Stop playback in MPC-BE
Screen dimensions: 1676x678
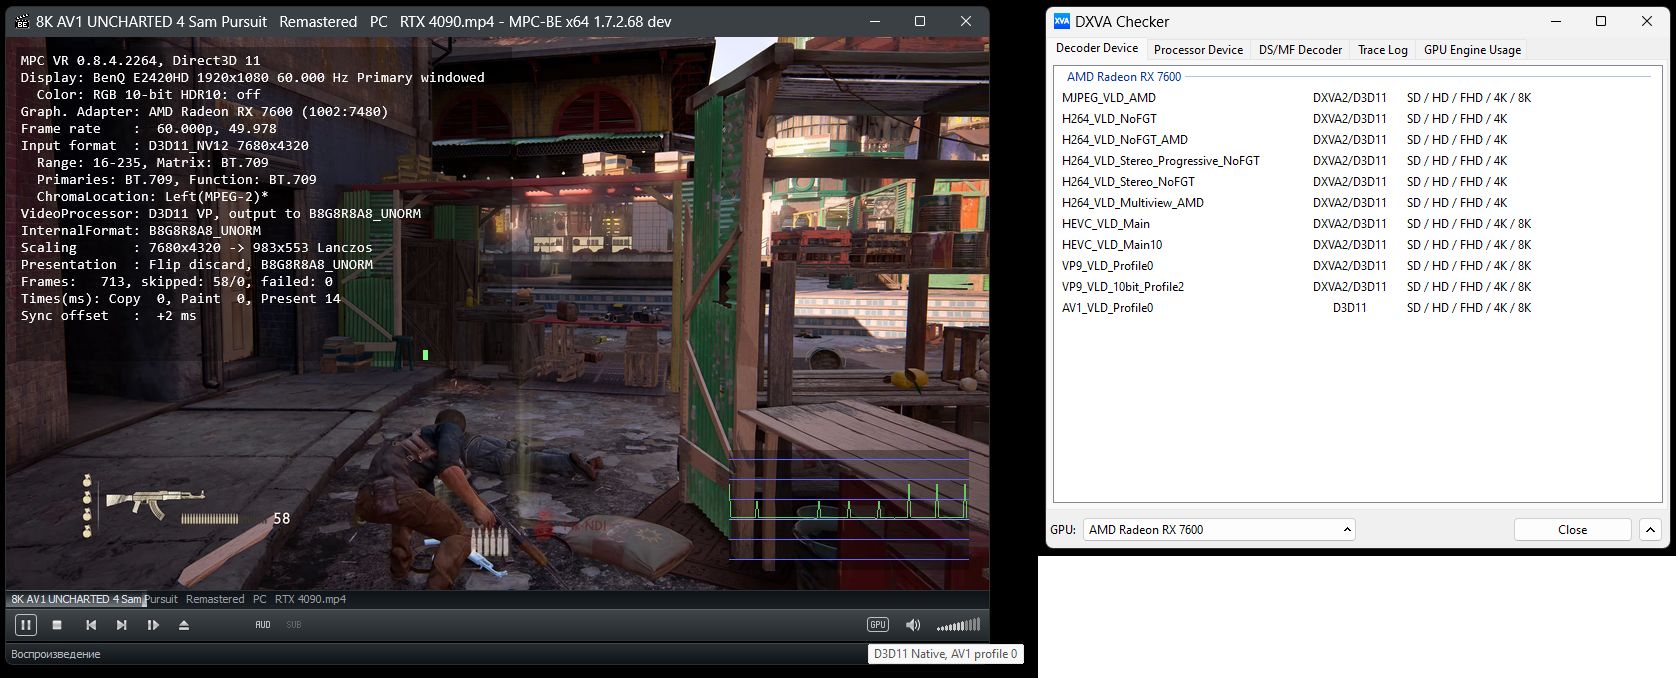click(x=57, y=625)
